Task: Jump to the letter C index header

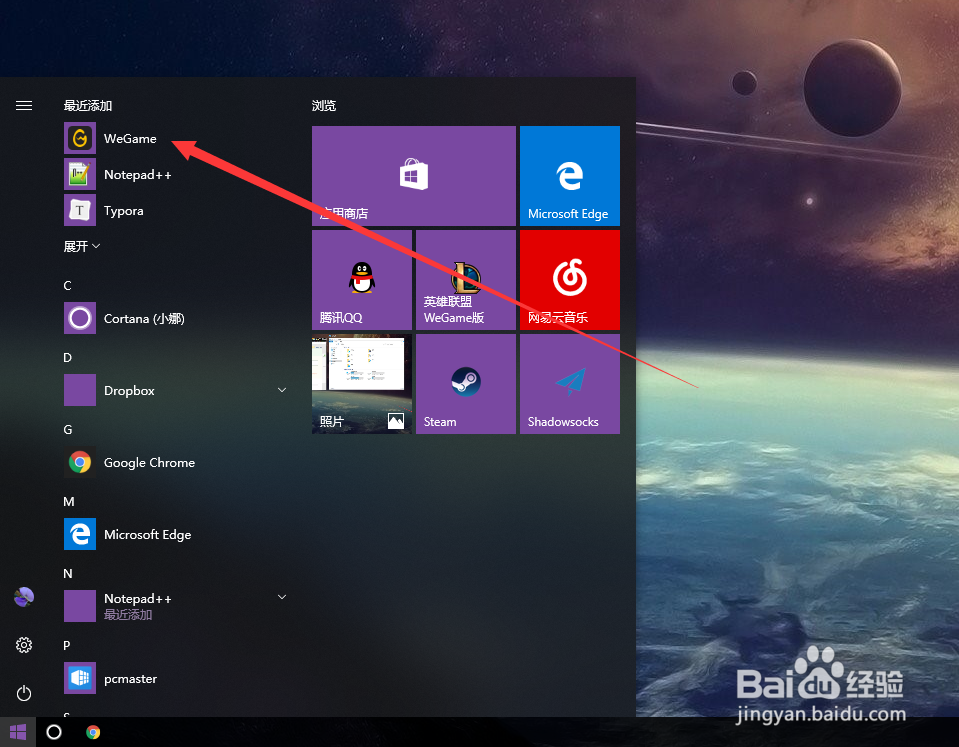Action: [67, 286]
